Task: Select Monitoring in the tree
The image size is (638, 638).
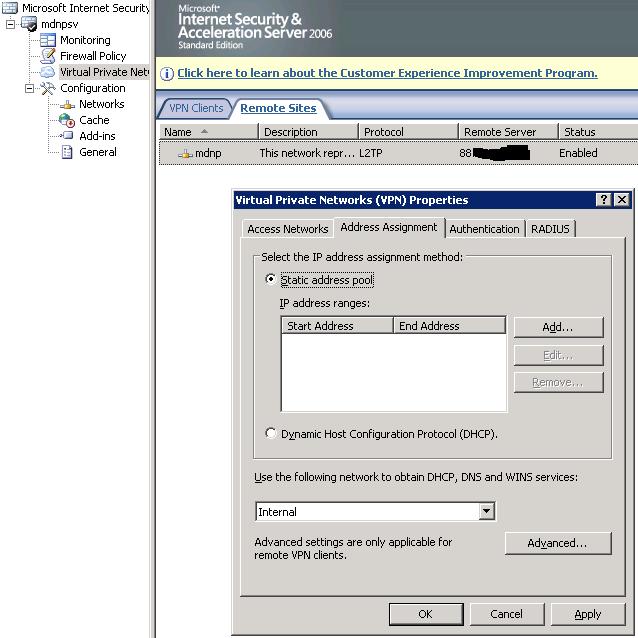Action: point(85,40)
